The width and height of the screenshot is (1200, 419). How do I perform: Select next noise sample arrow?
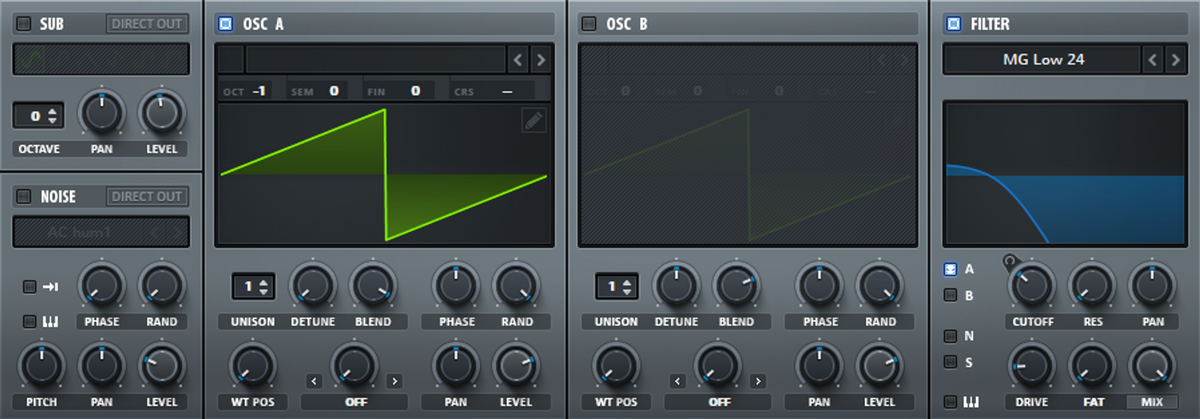pos(176,234)
